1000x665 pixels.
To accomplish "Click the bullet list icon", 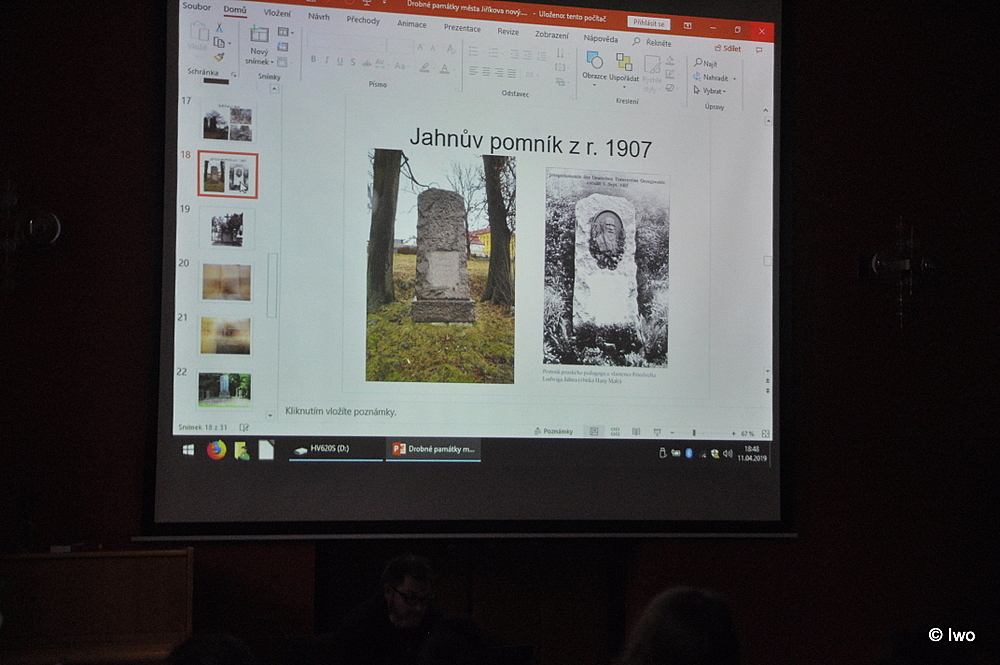I will (x=473, y=51).
